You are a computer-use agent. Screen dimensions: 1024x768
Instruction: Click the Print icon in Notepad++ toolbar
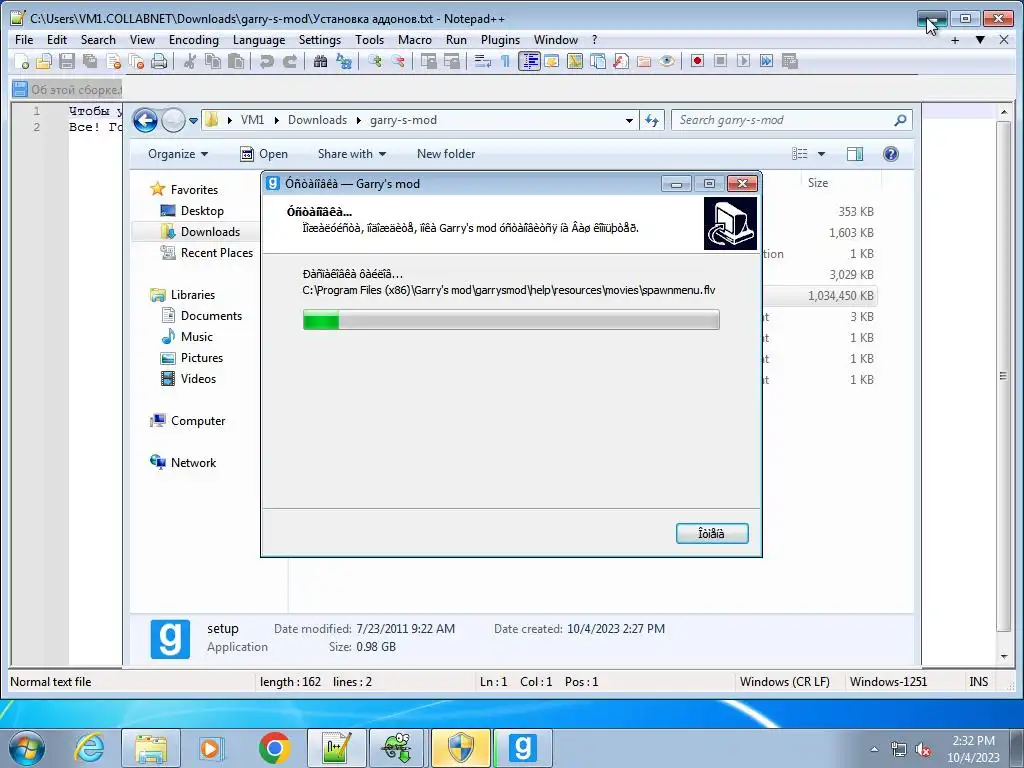click(159, 61)
